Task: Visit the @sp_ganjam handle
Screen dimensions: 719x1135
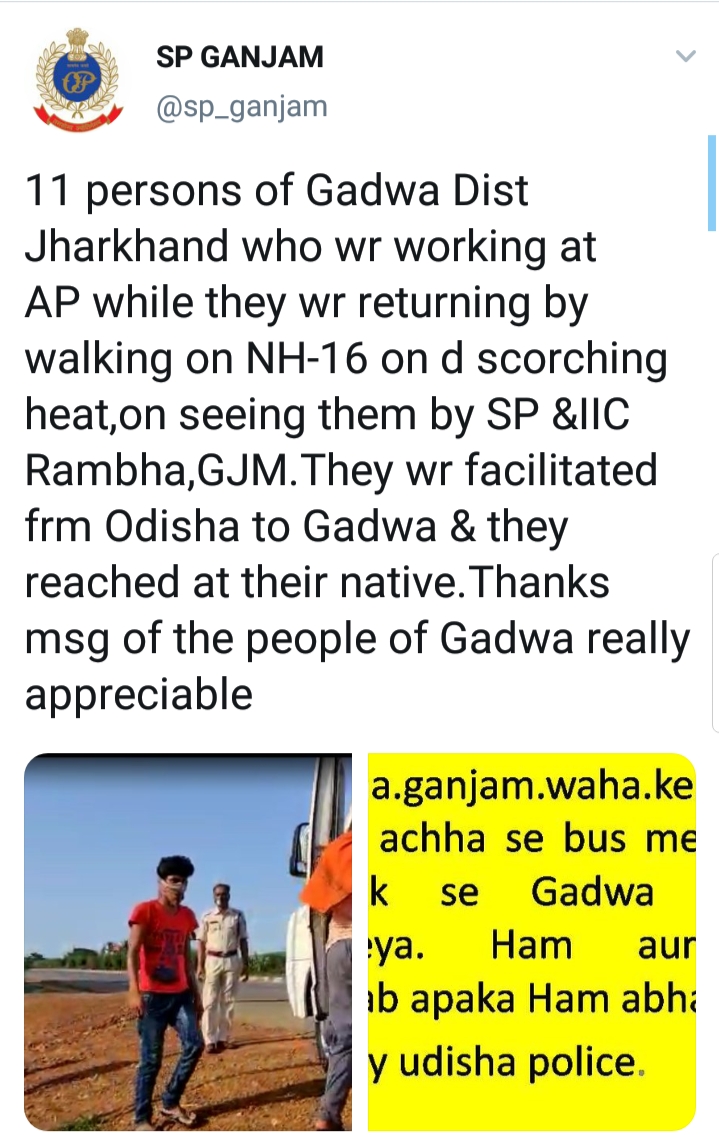Action: pos(242,107)
